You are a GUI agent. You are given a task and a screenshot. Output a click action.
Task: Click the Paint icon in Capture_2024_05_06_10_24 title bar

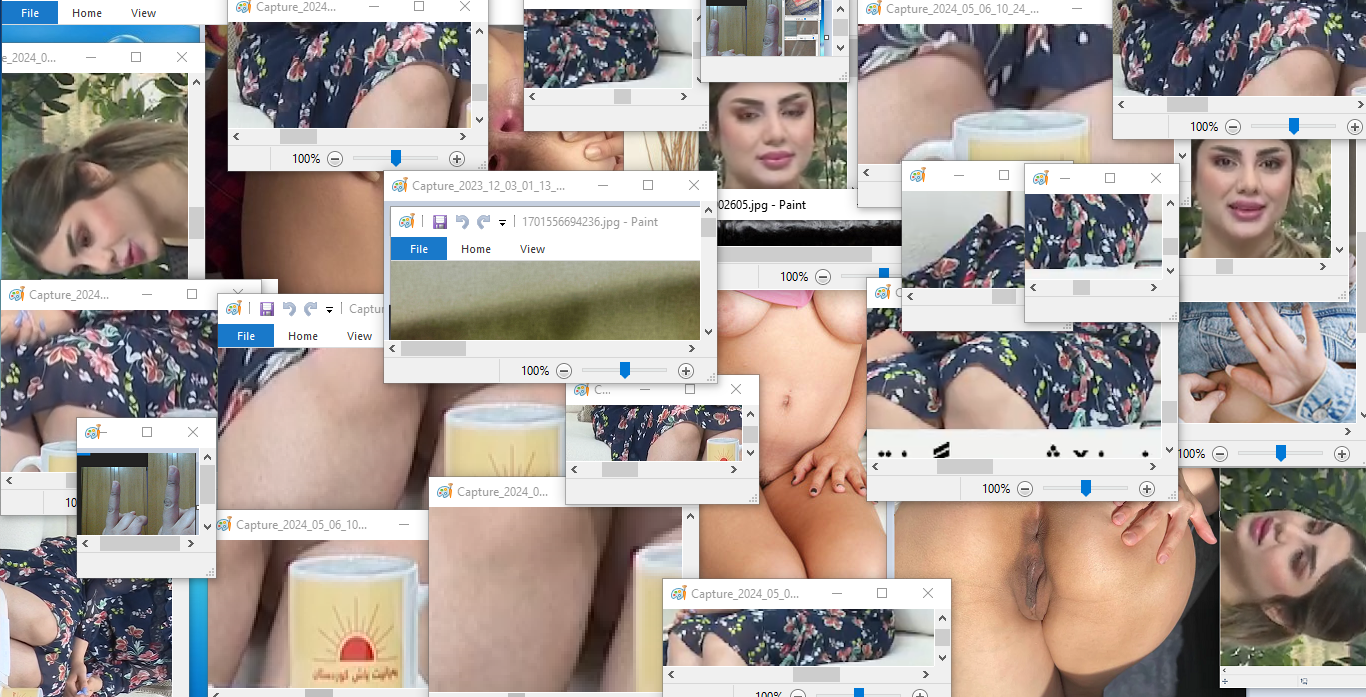pyautogui.click(x=873, y=9)
